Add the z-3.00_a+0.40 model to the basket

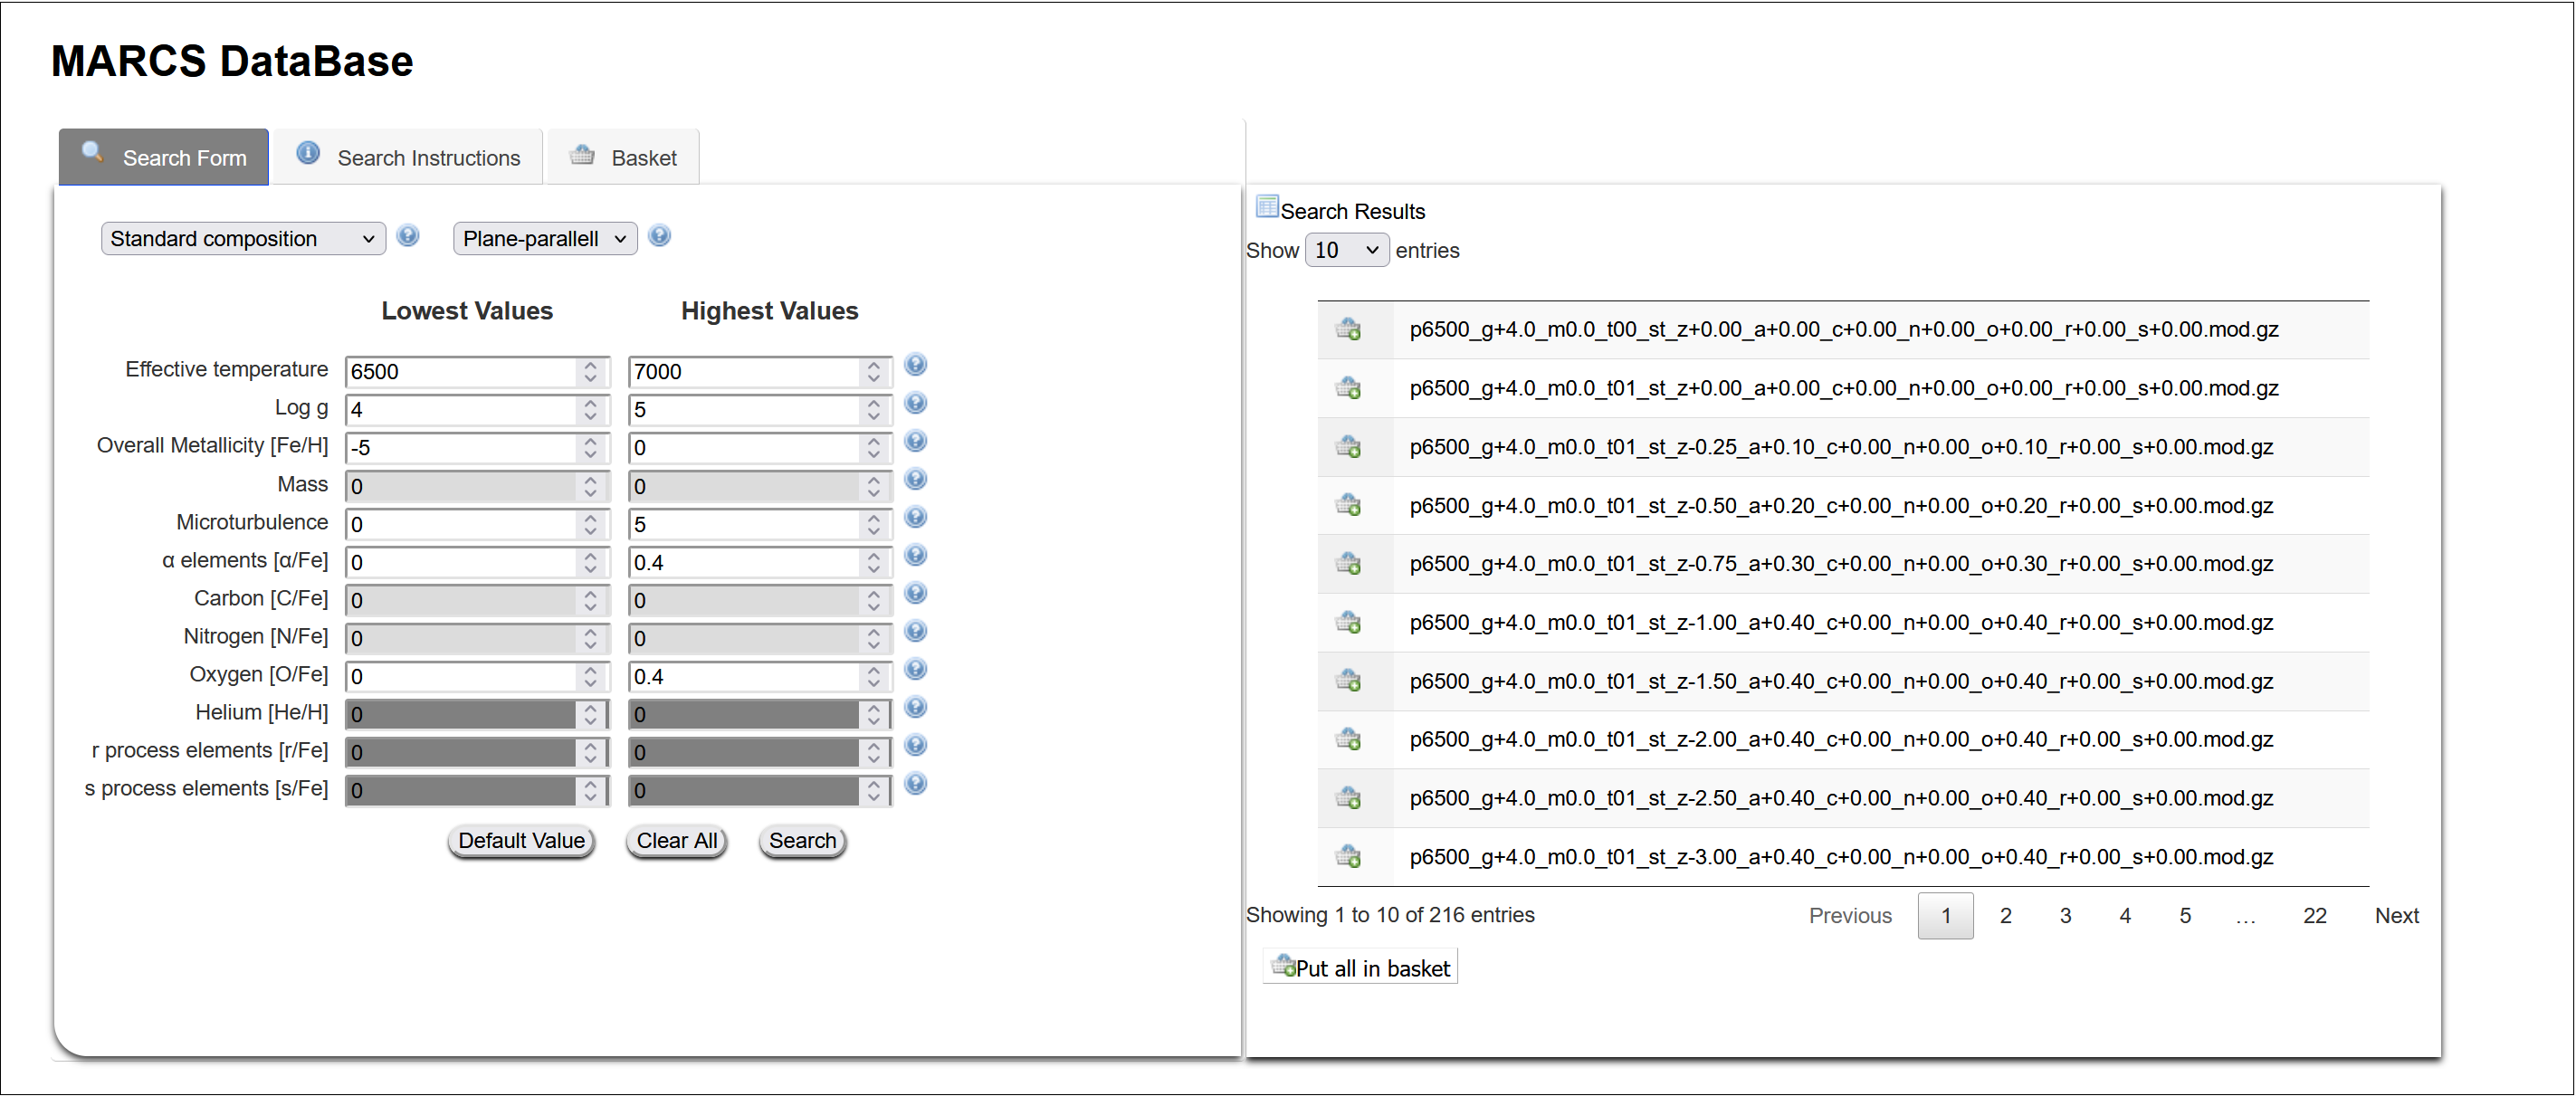[1348, 856]
